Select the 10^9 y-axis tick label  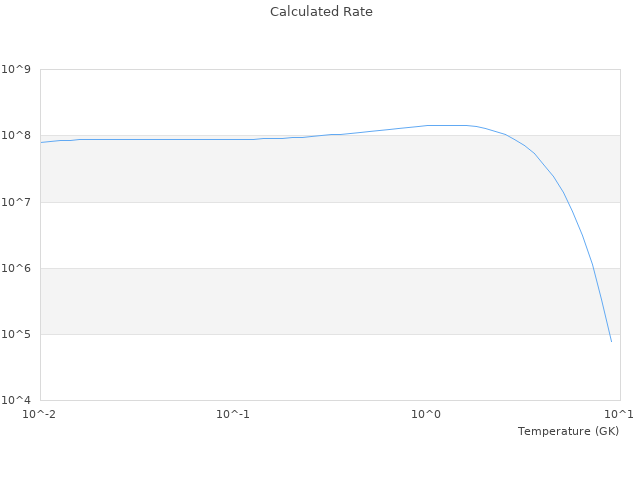(17, 70)
